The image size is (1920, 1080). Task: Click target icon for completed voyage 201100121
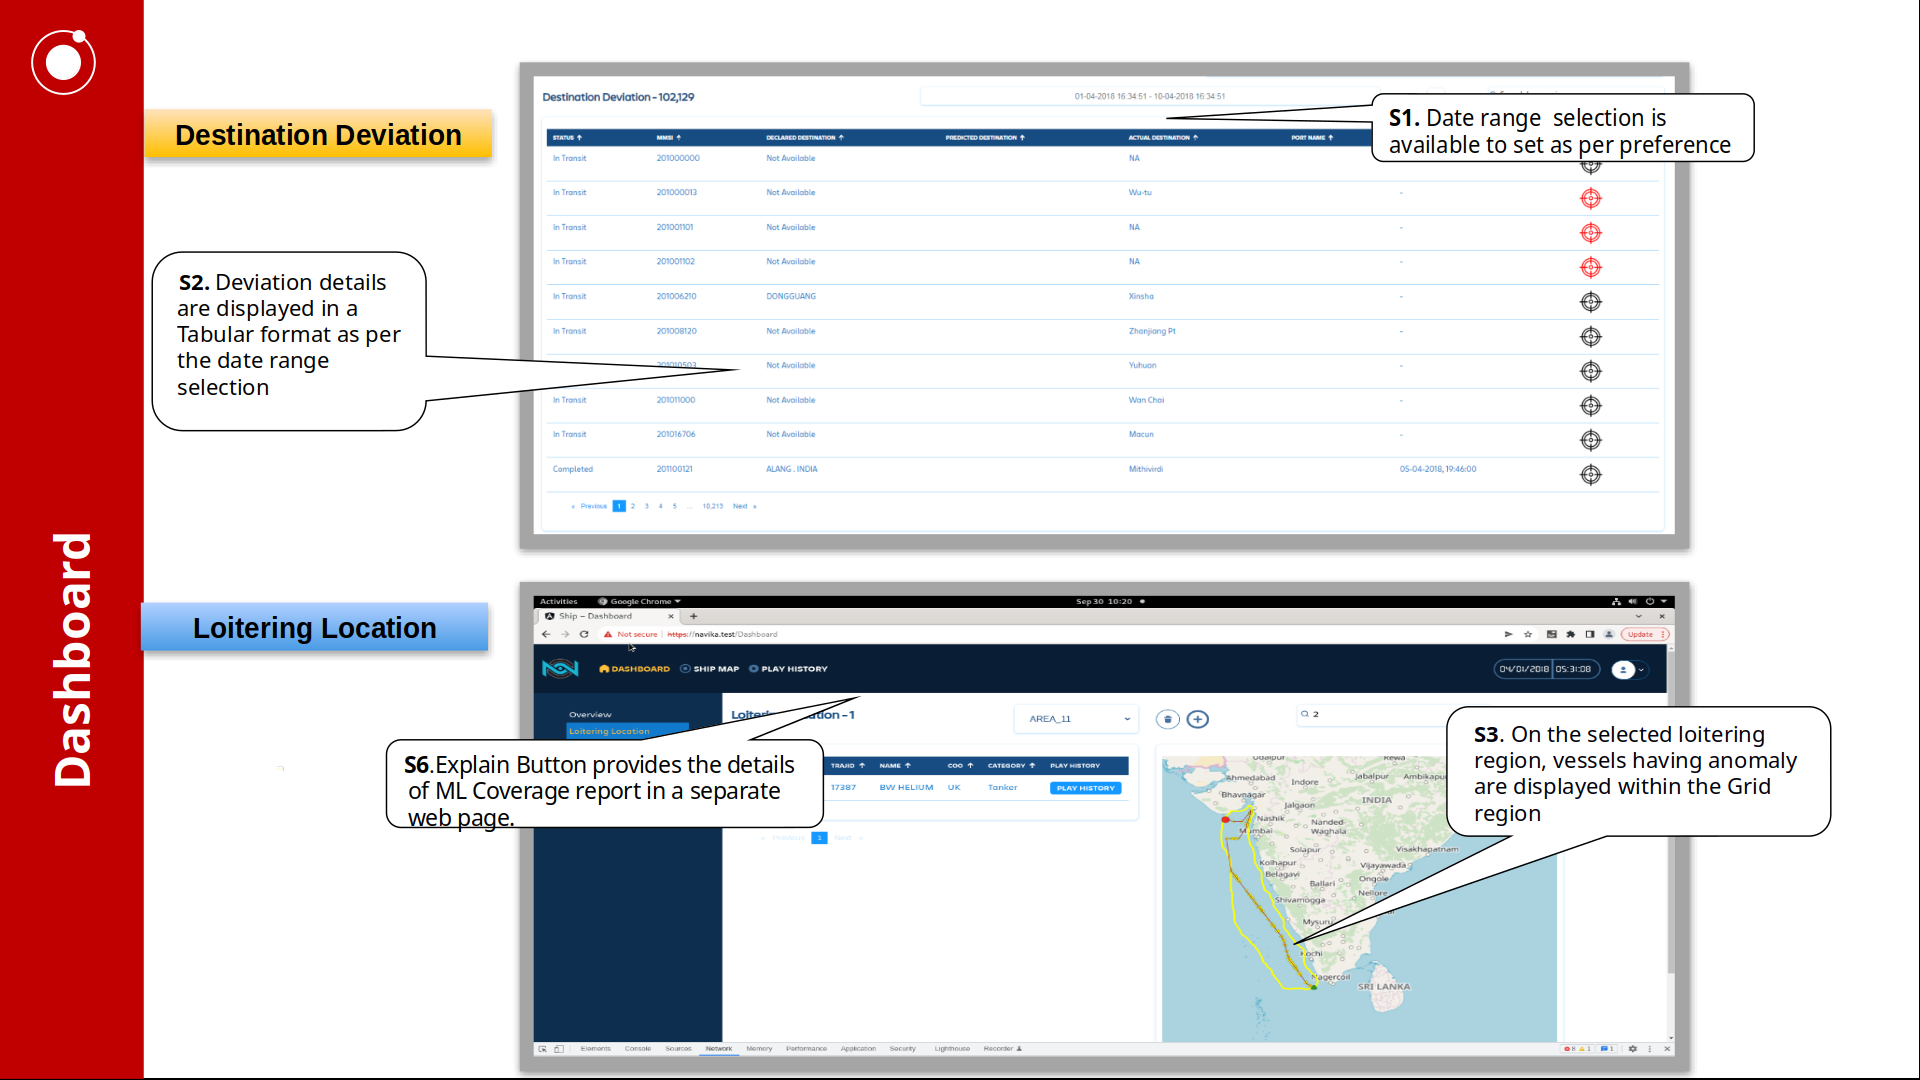(x=1590, y=474)
